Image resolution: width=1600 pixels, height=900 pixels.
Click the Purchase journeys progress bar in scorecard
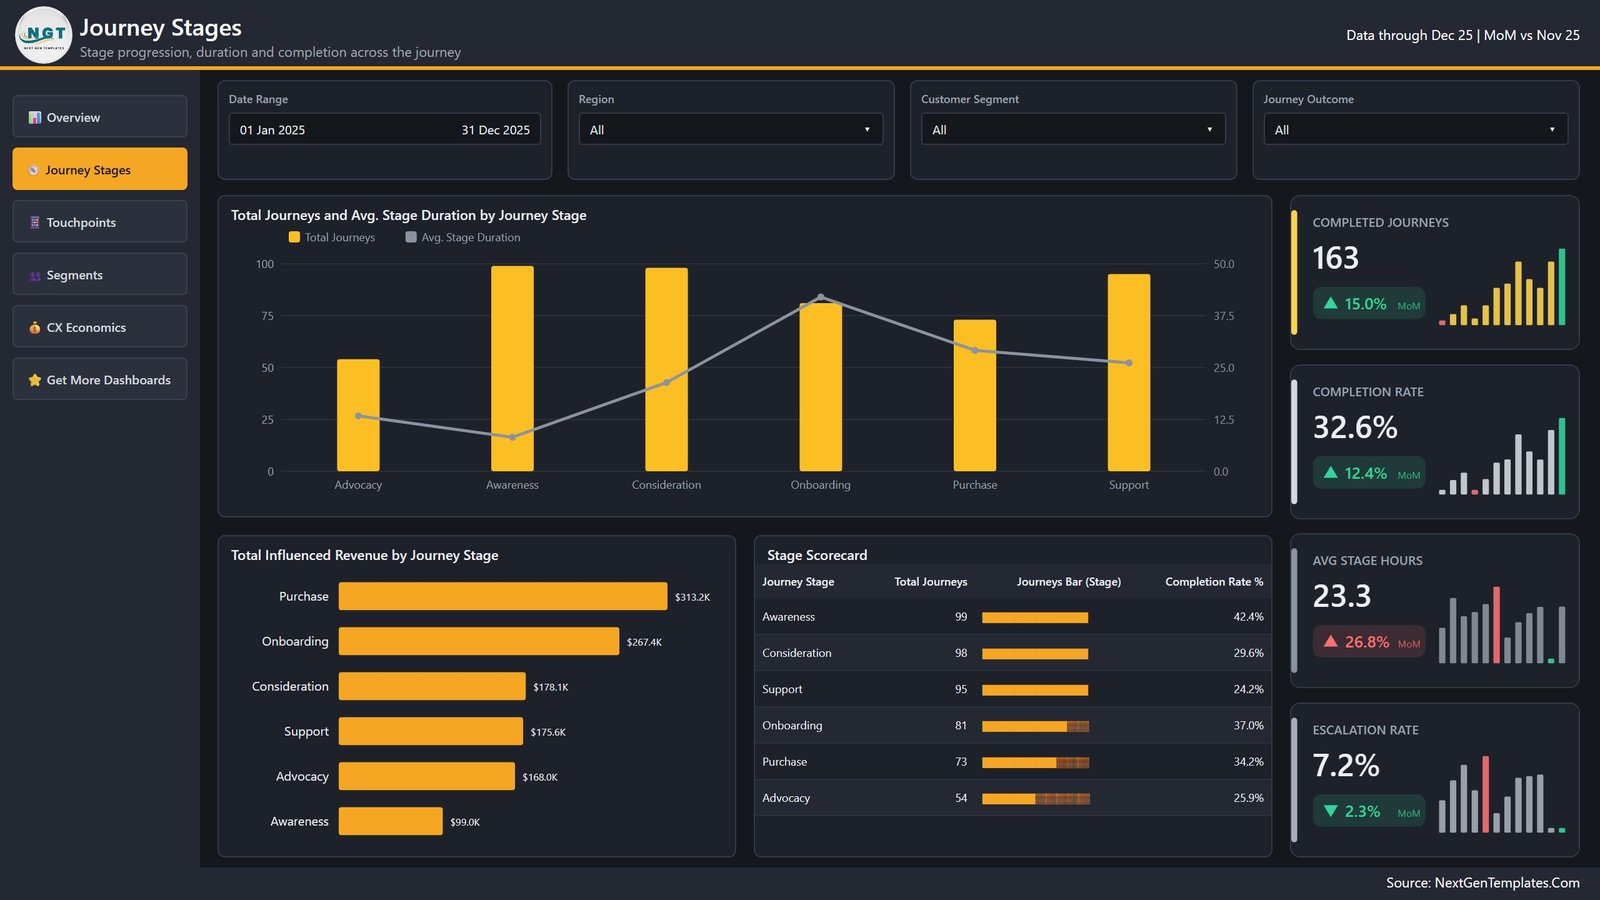pos(1035,762)
